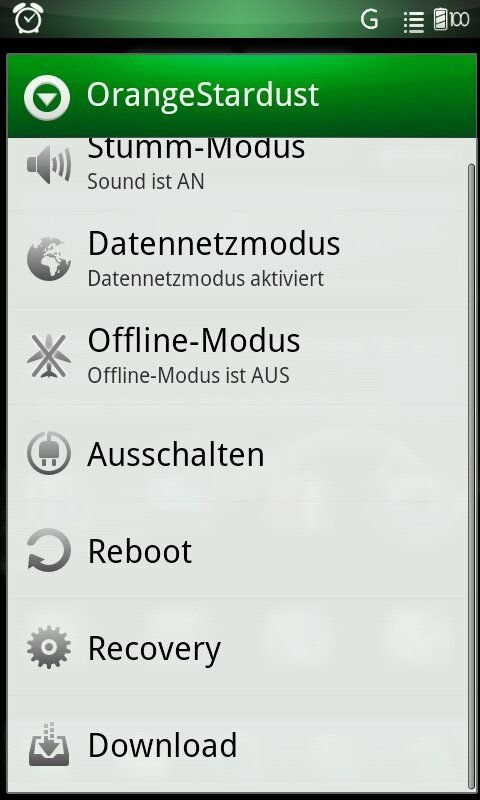Tap the battery indicator in status bar
The height and width of the screenshot is (800, 480).
[451, 20]
